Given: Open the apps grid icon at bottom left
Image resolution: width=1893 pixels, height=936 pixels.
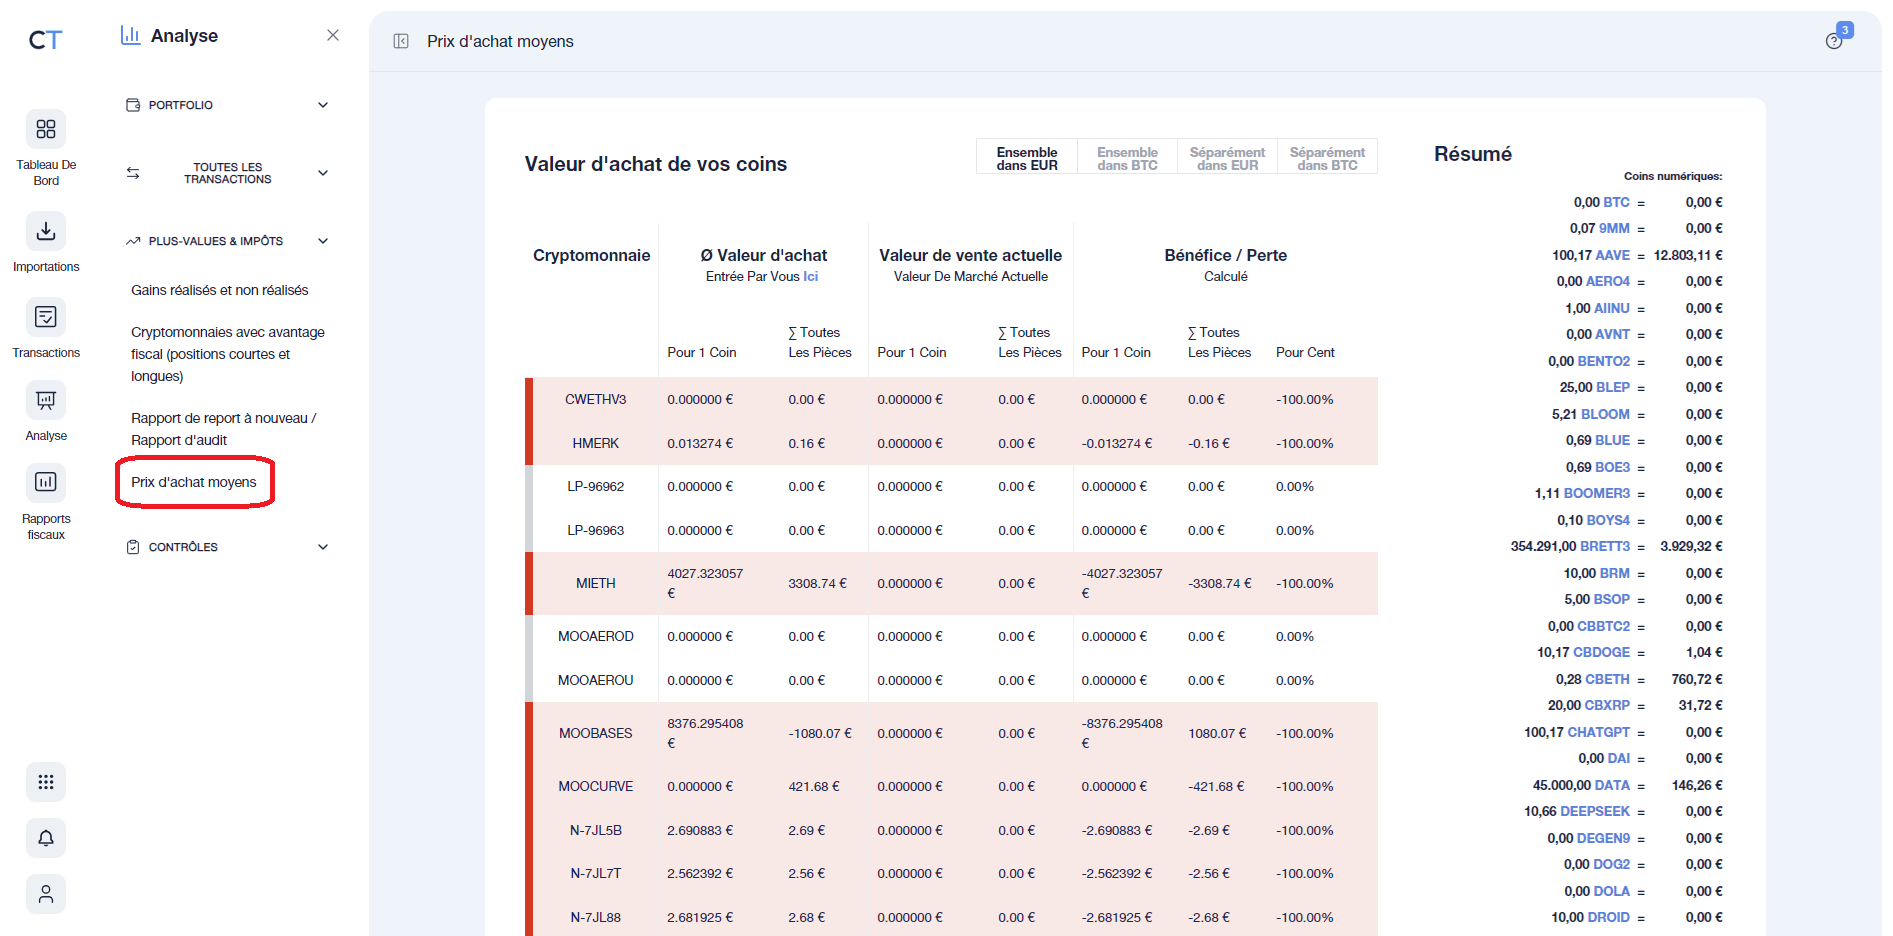Looking at the screenshot, I should point(45,782).
